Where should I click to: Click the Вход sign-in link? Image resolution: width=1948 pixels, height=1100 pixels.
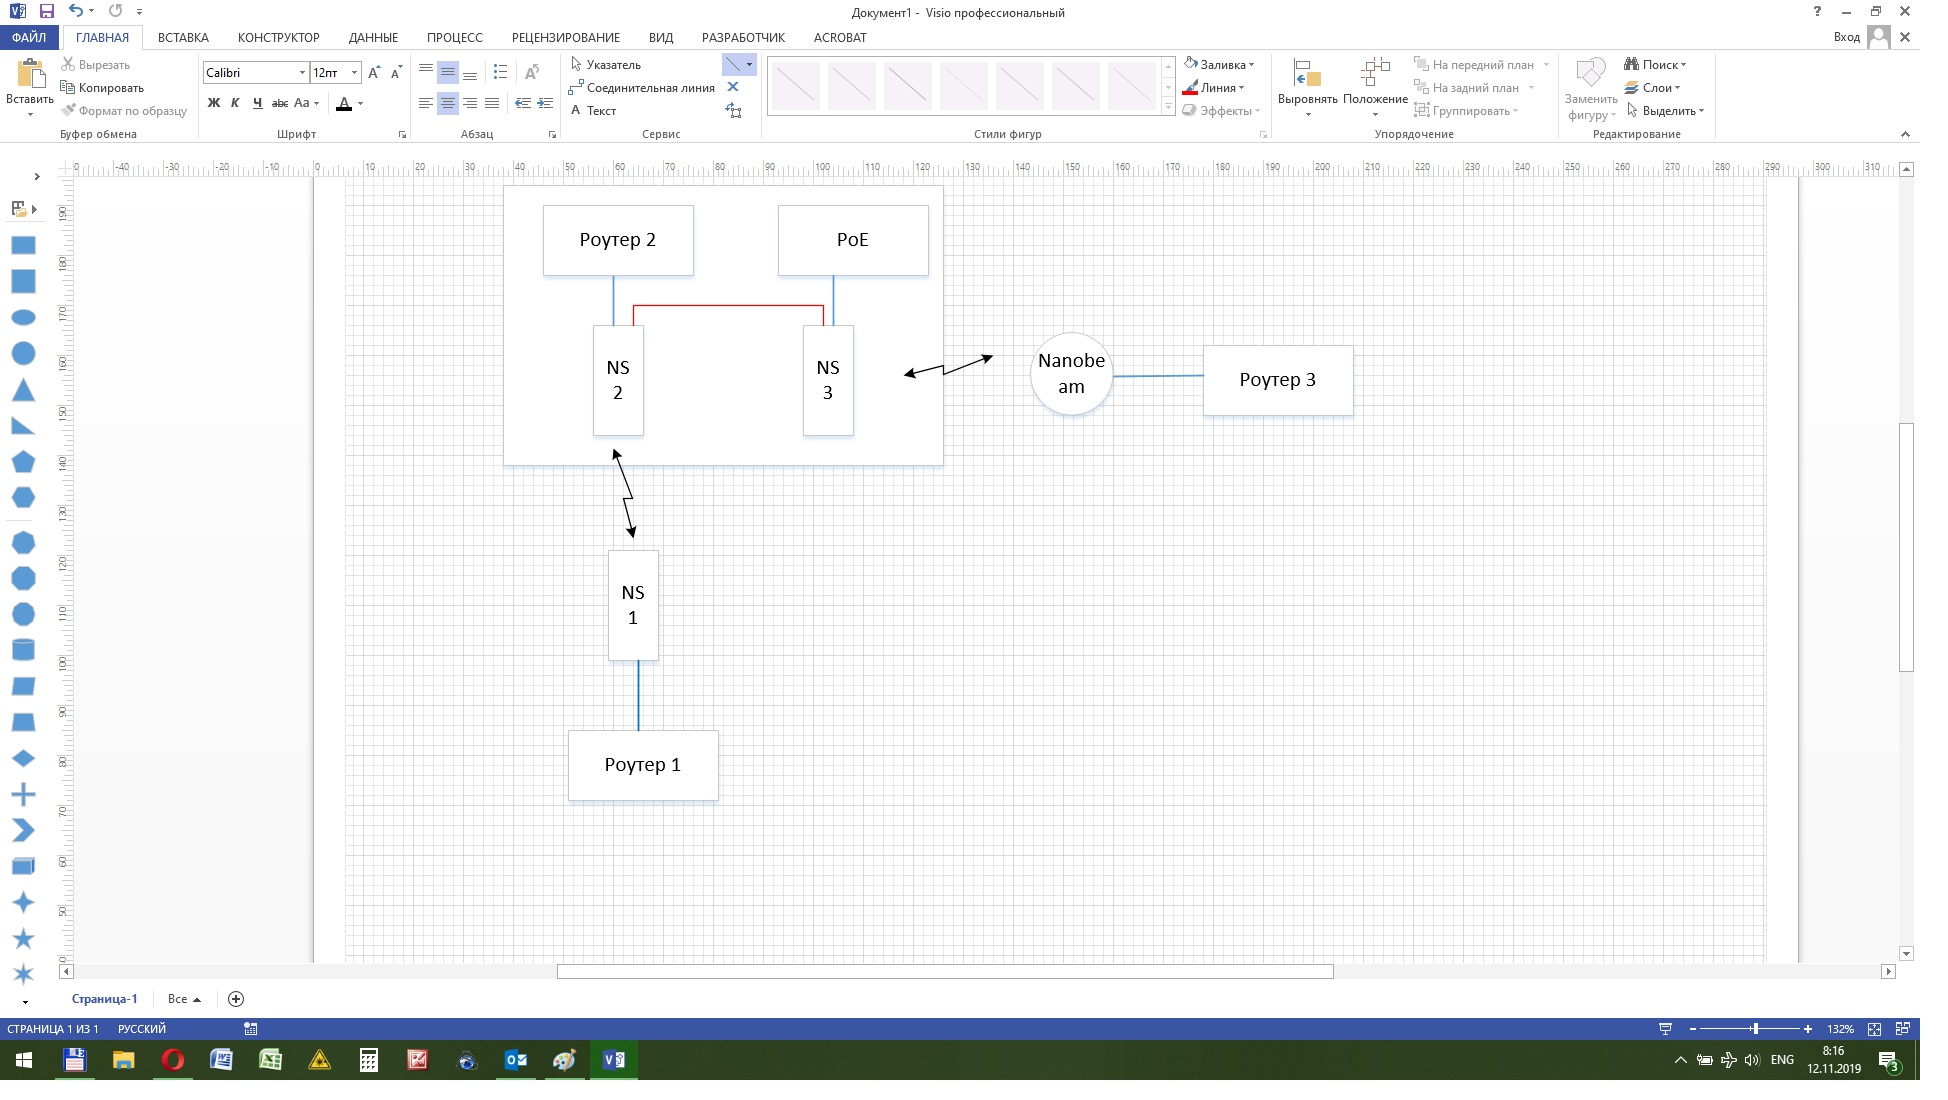(1846, 37)
